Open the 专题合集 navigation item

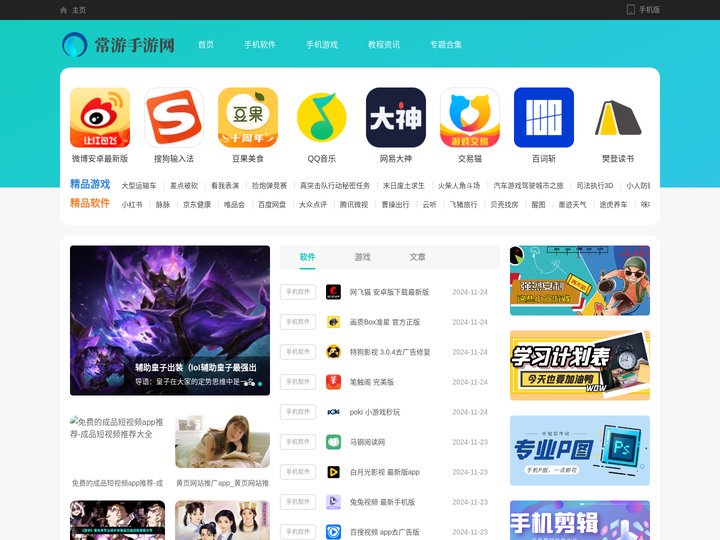(446, 45)
